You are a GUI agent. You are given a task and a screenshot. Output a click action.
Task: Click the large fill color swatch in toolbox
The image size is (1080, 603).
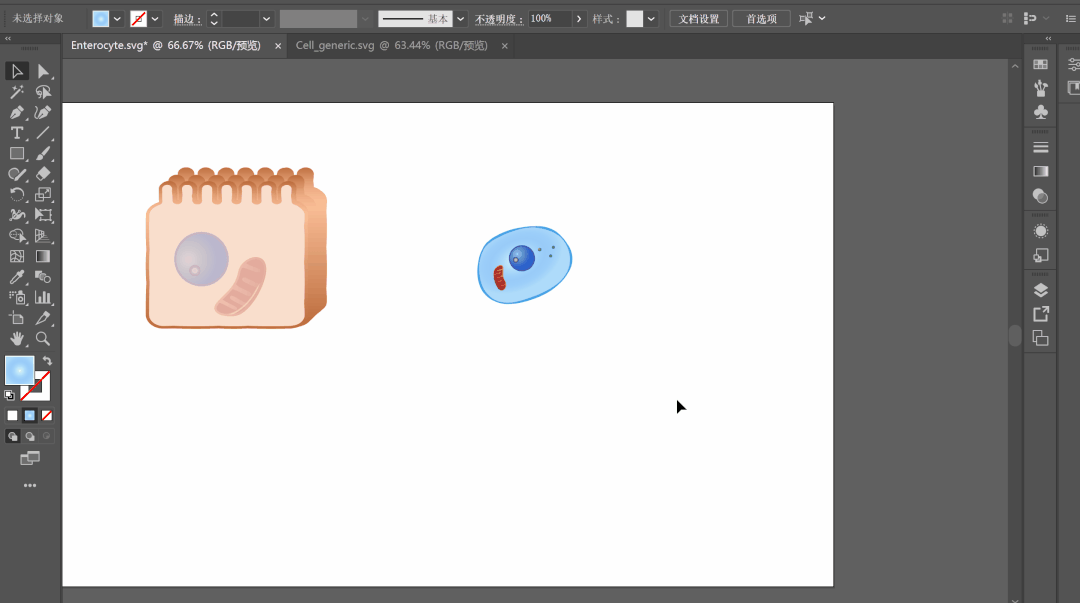(19, 370)
